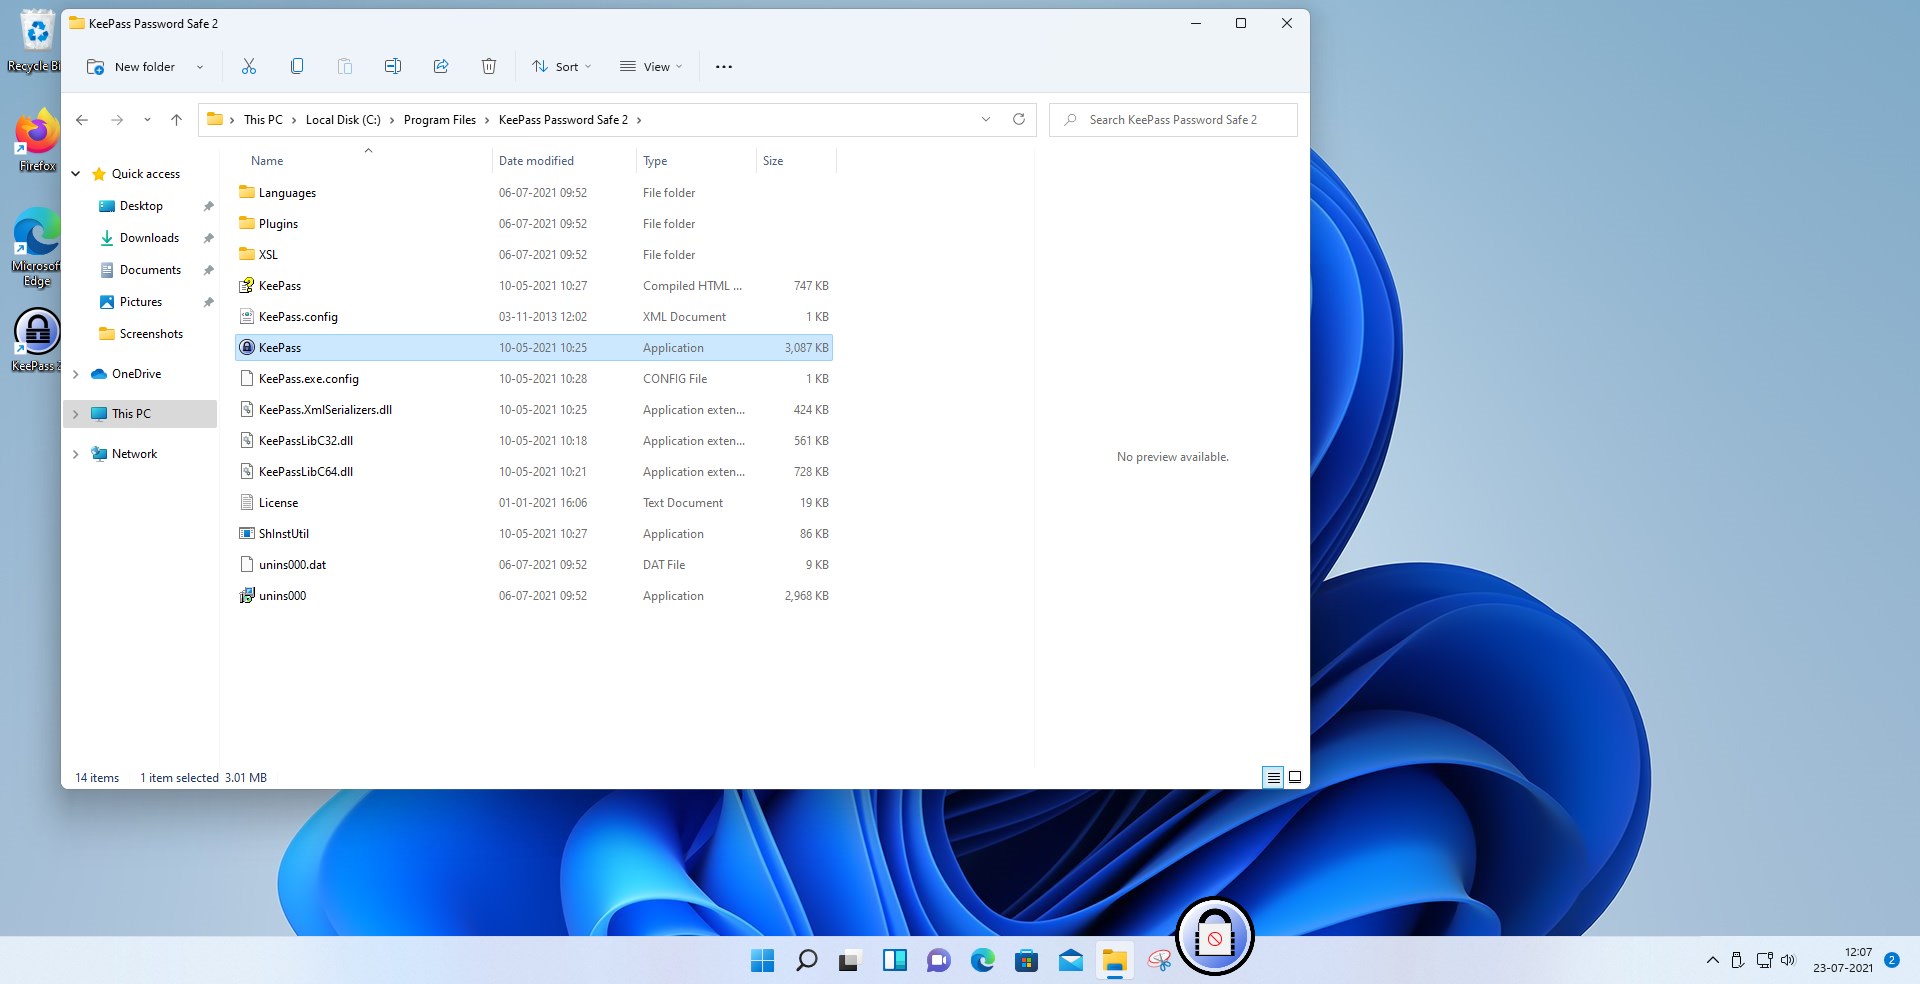This screenshot has height=984, width=1920.
Task: Open recent locations dropdown arrow
Action: tap(147, 120)
